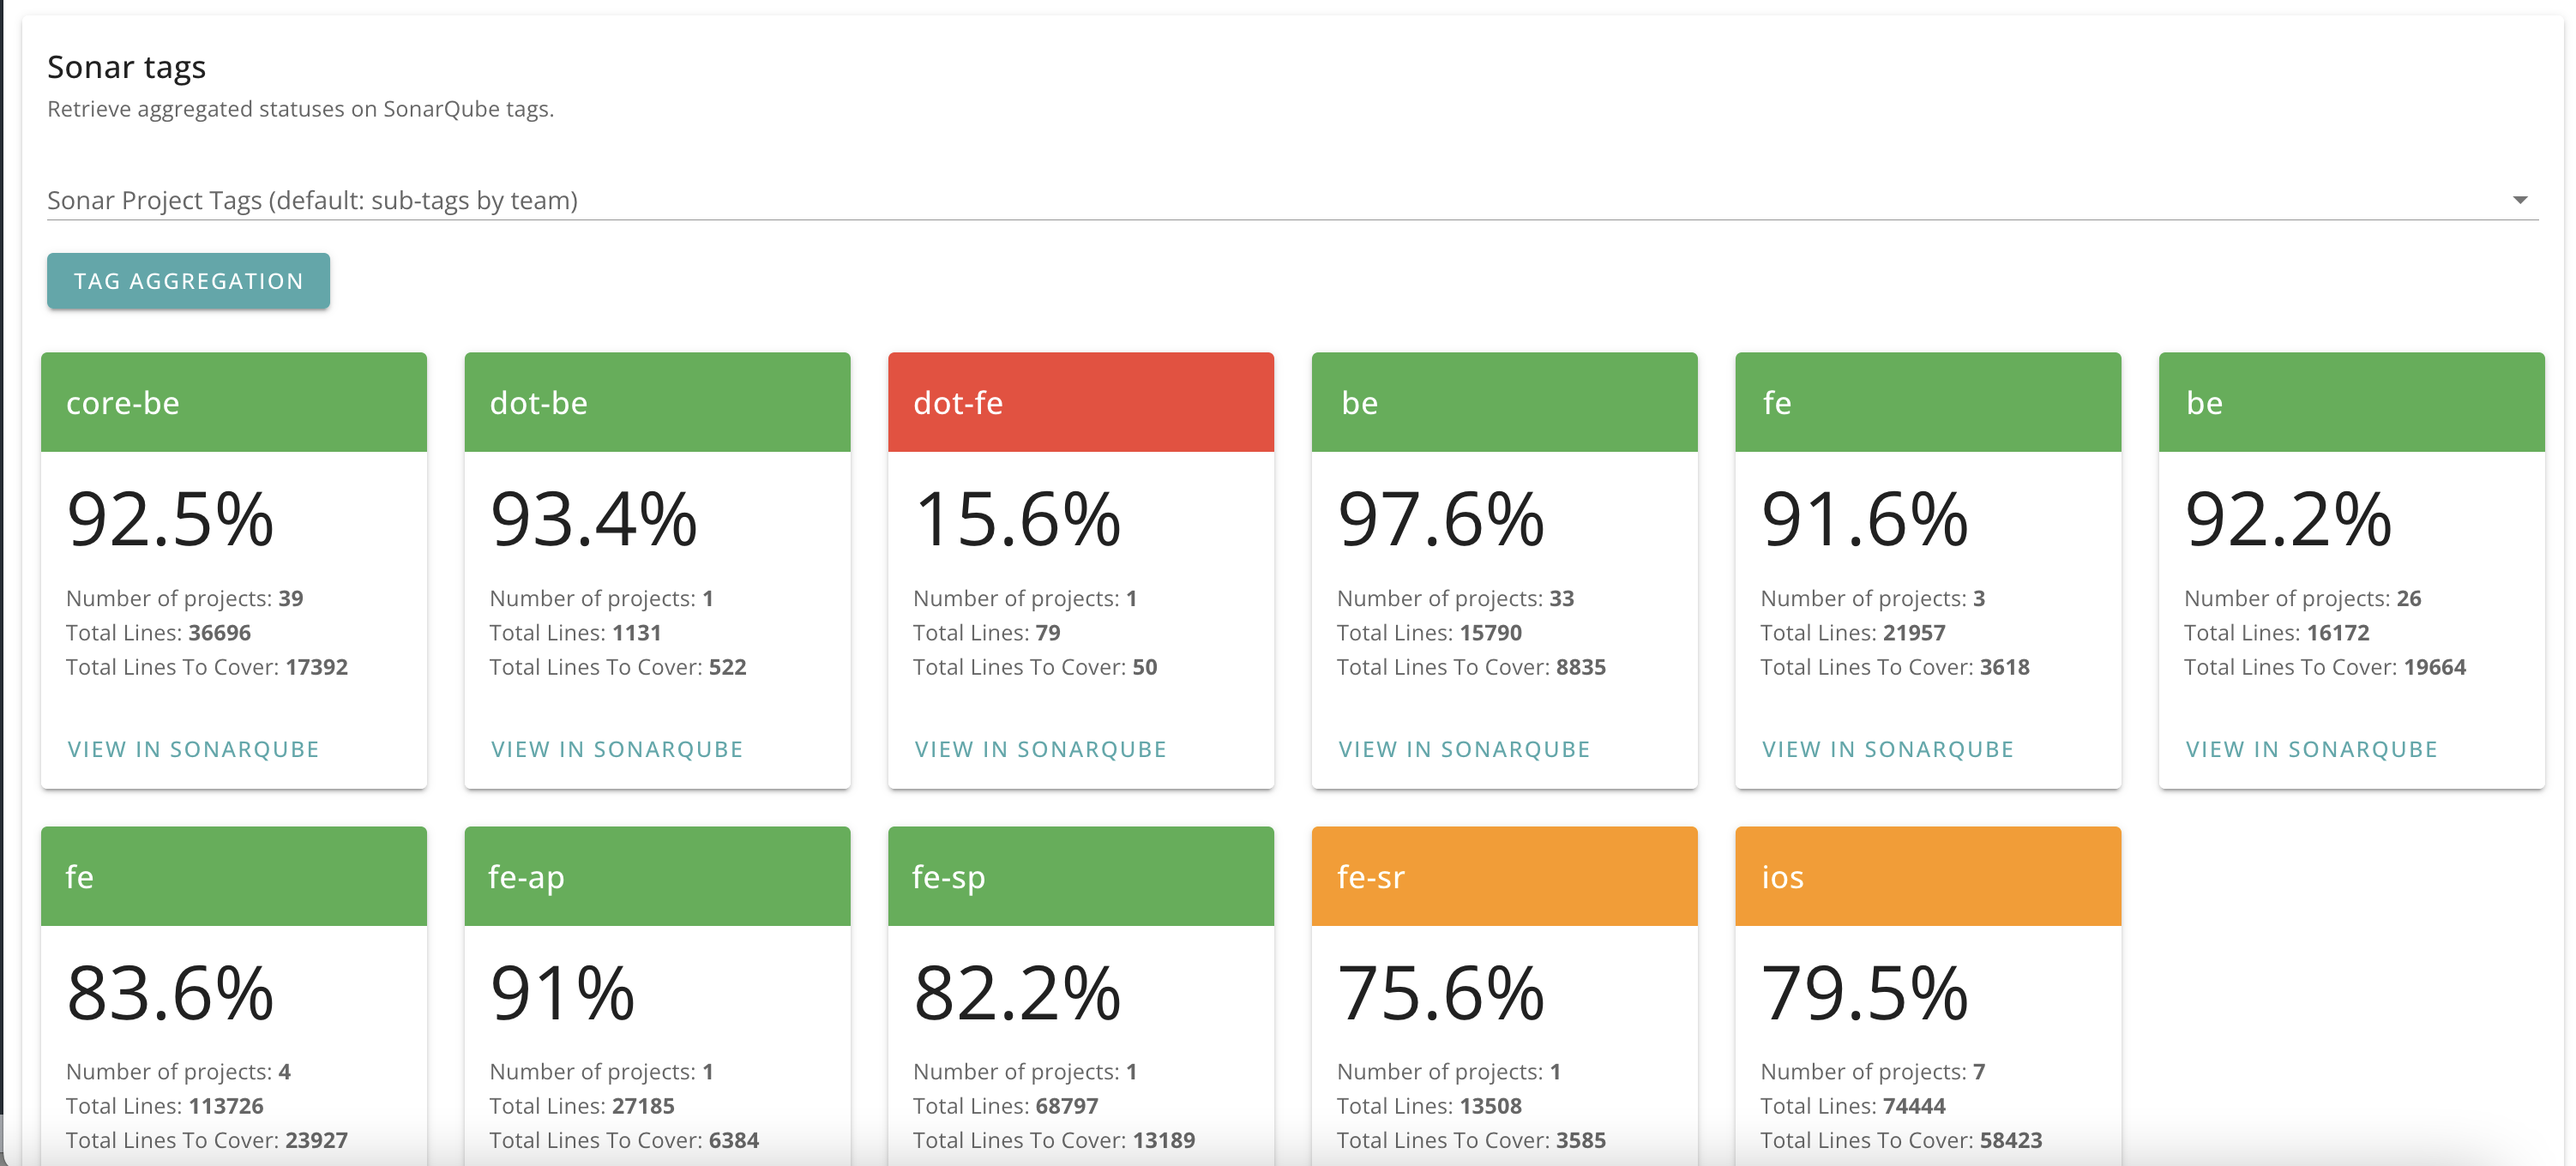The width and height of the screenshot is (2576, 1166).
Task: Open VIEW IN SONARQUBE for dot-fe
Action: pyautogui.click(x=1040, y=749)
